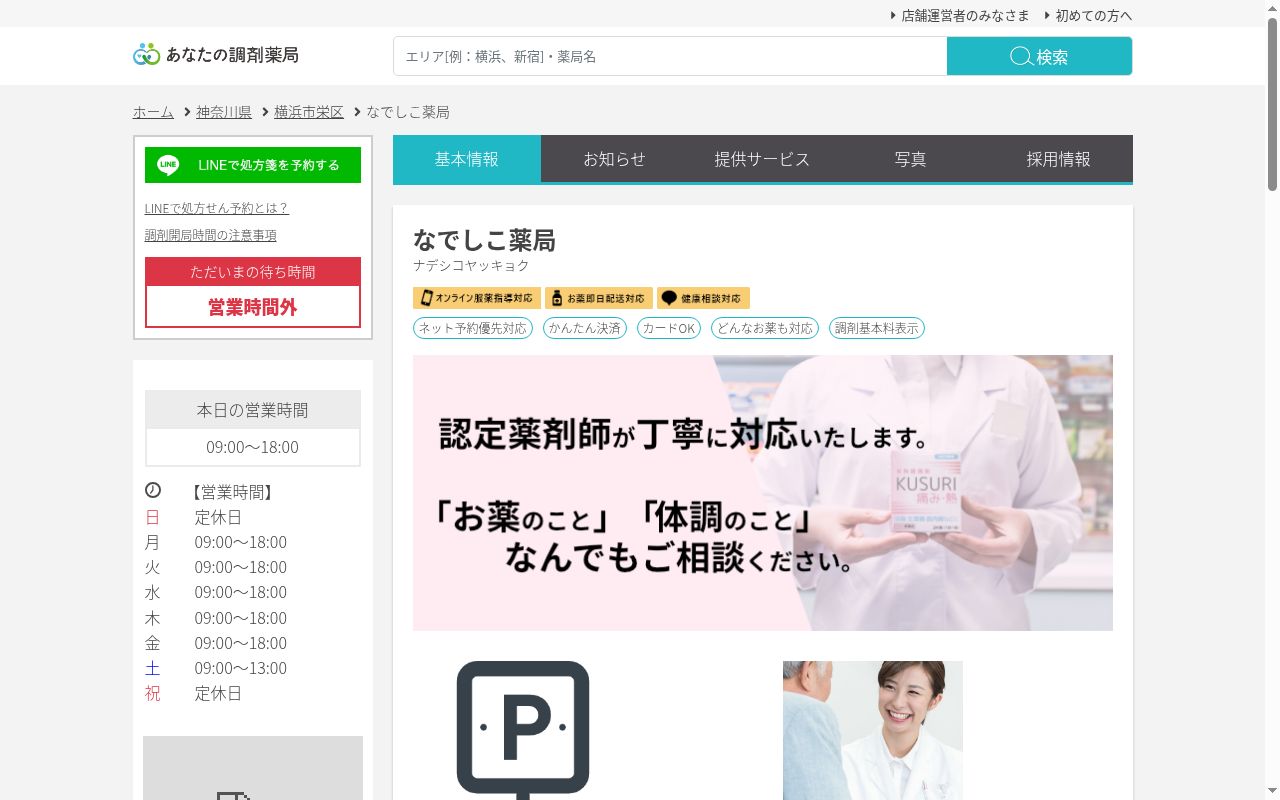Switch to the 基本情報 tab
The width and height of the screenshot is (1280, 800).
click(x=467, y=159)
